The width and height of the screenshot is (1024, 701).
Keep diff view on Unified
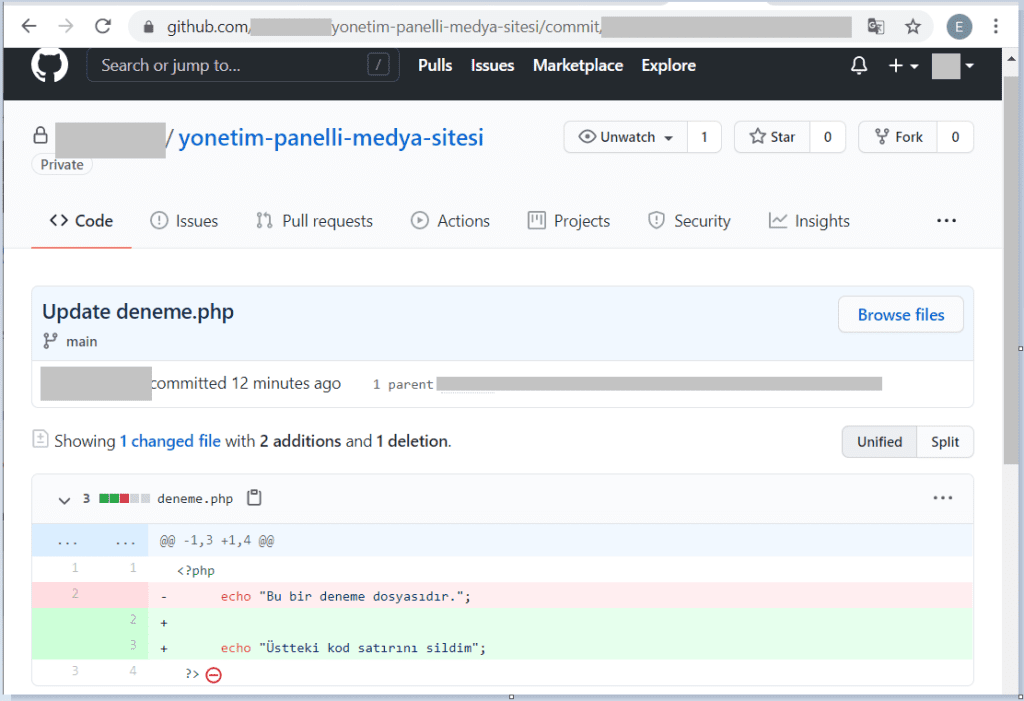point(879,441)
